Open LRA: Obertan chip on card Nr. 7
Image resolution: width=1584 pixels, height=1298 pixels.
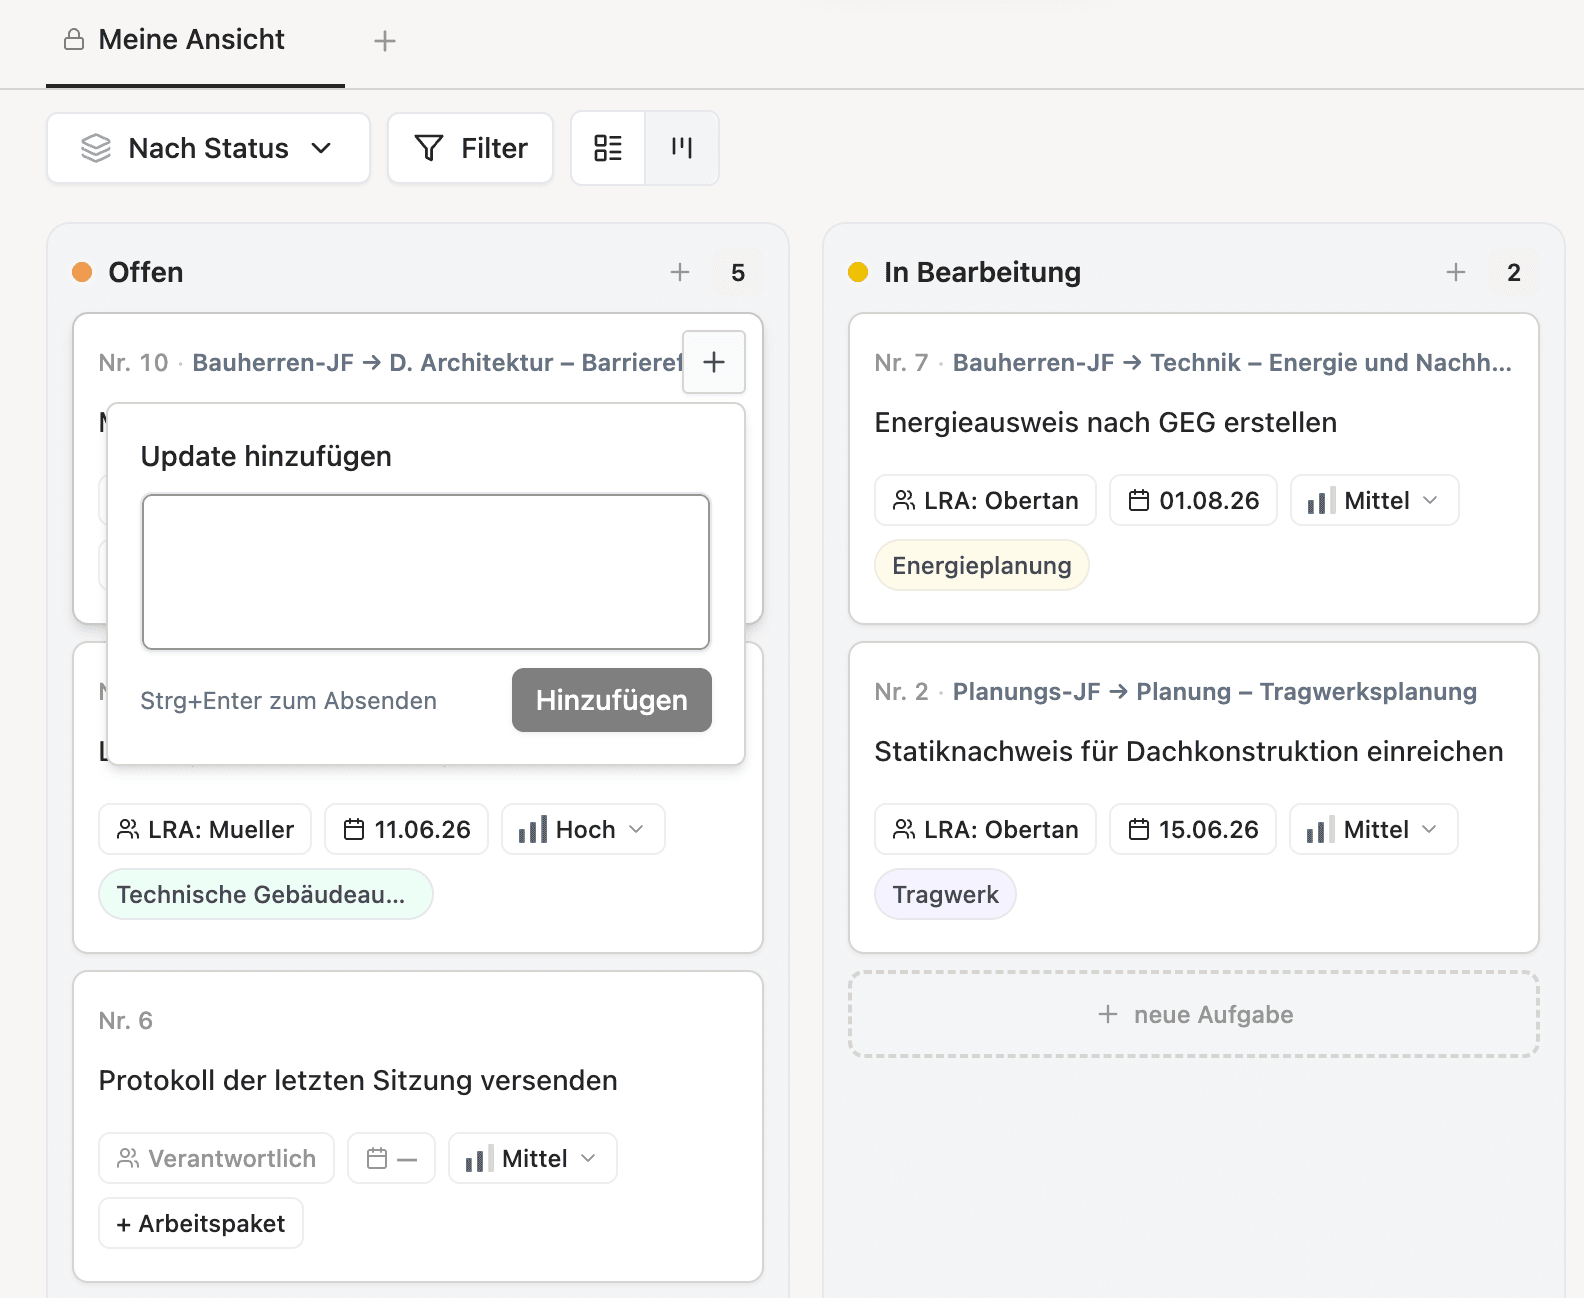(x=985, y=500)
